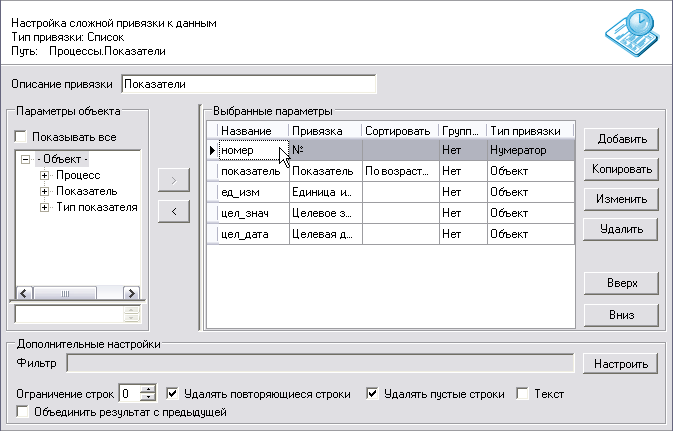673x431 pixels.
Task: Toggle the Показывать все checkbox
Action: click(x=21, y=137)
